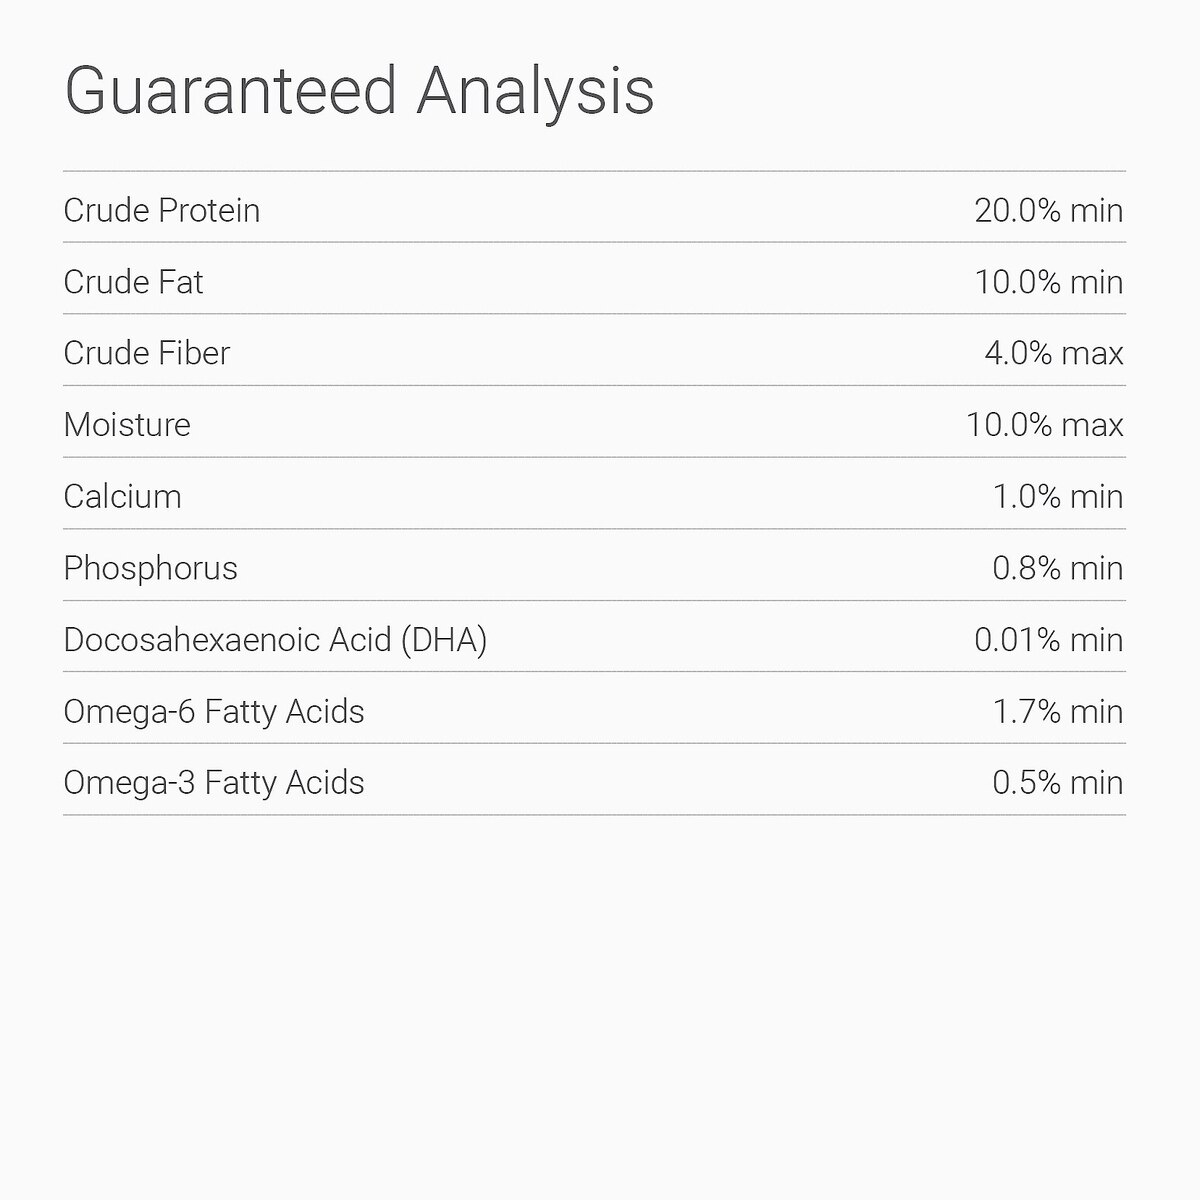Select the Omega-3 Fatty Acids label

(x=214, y=783)
